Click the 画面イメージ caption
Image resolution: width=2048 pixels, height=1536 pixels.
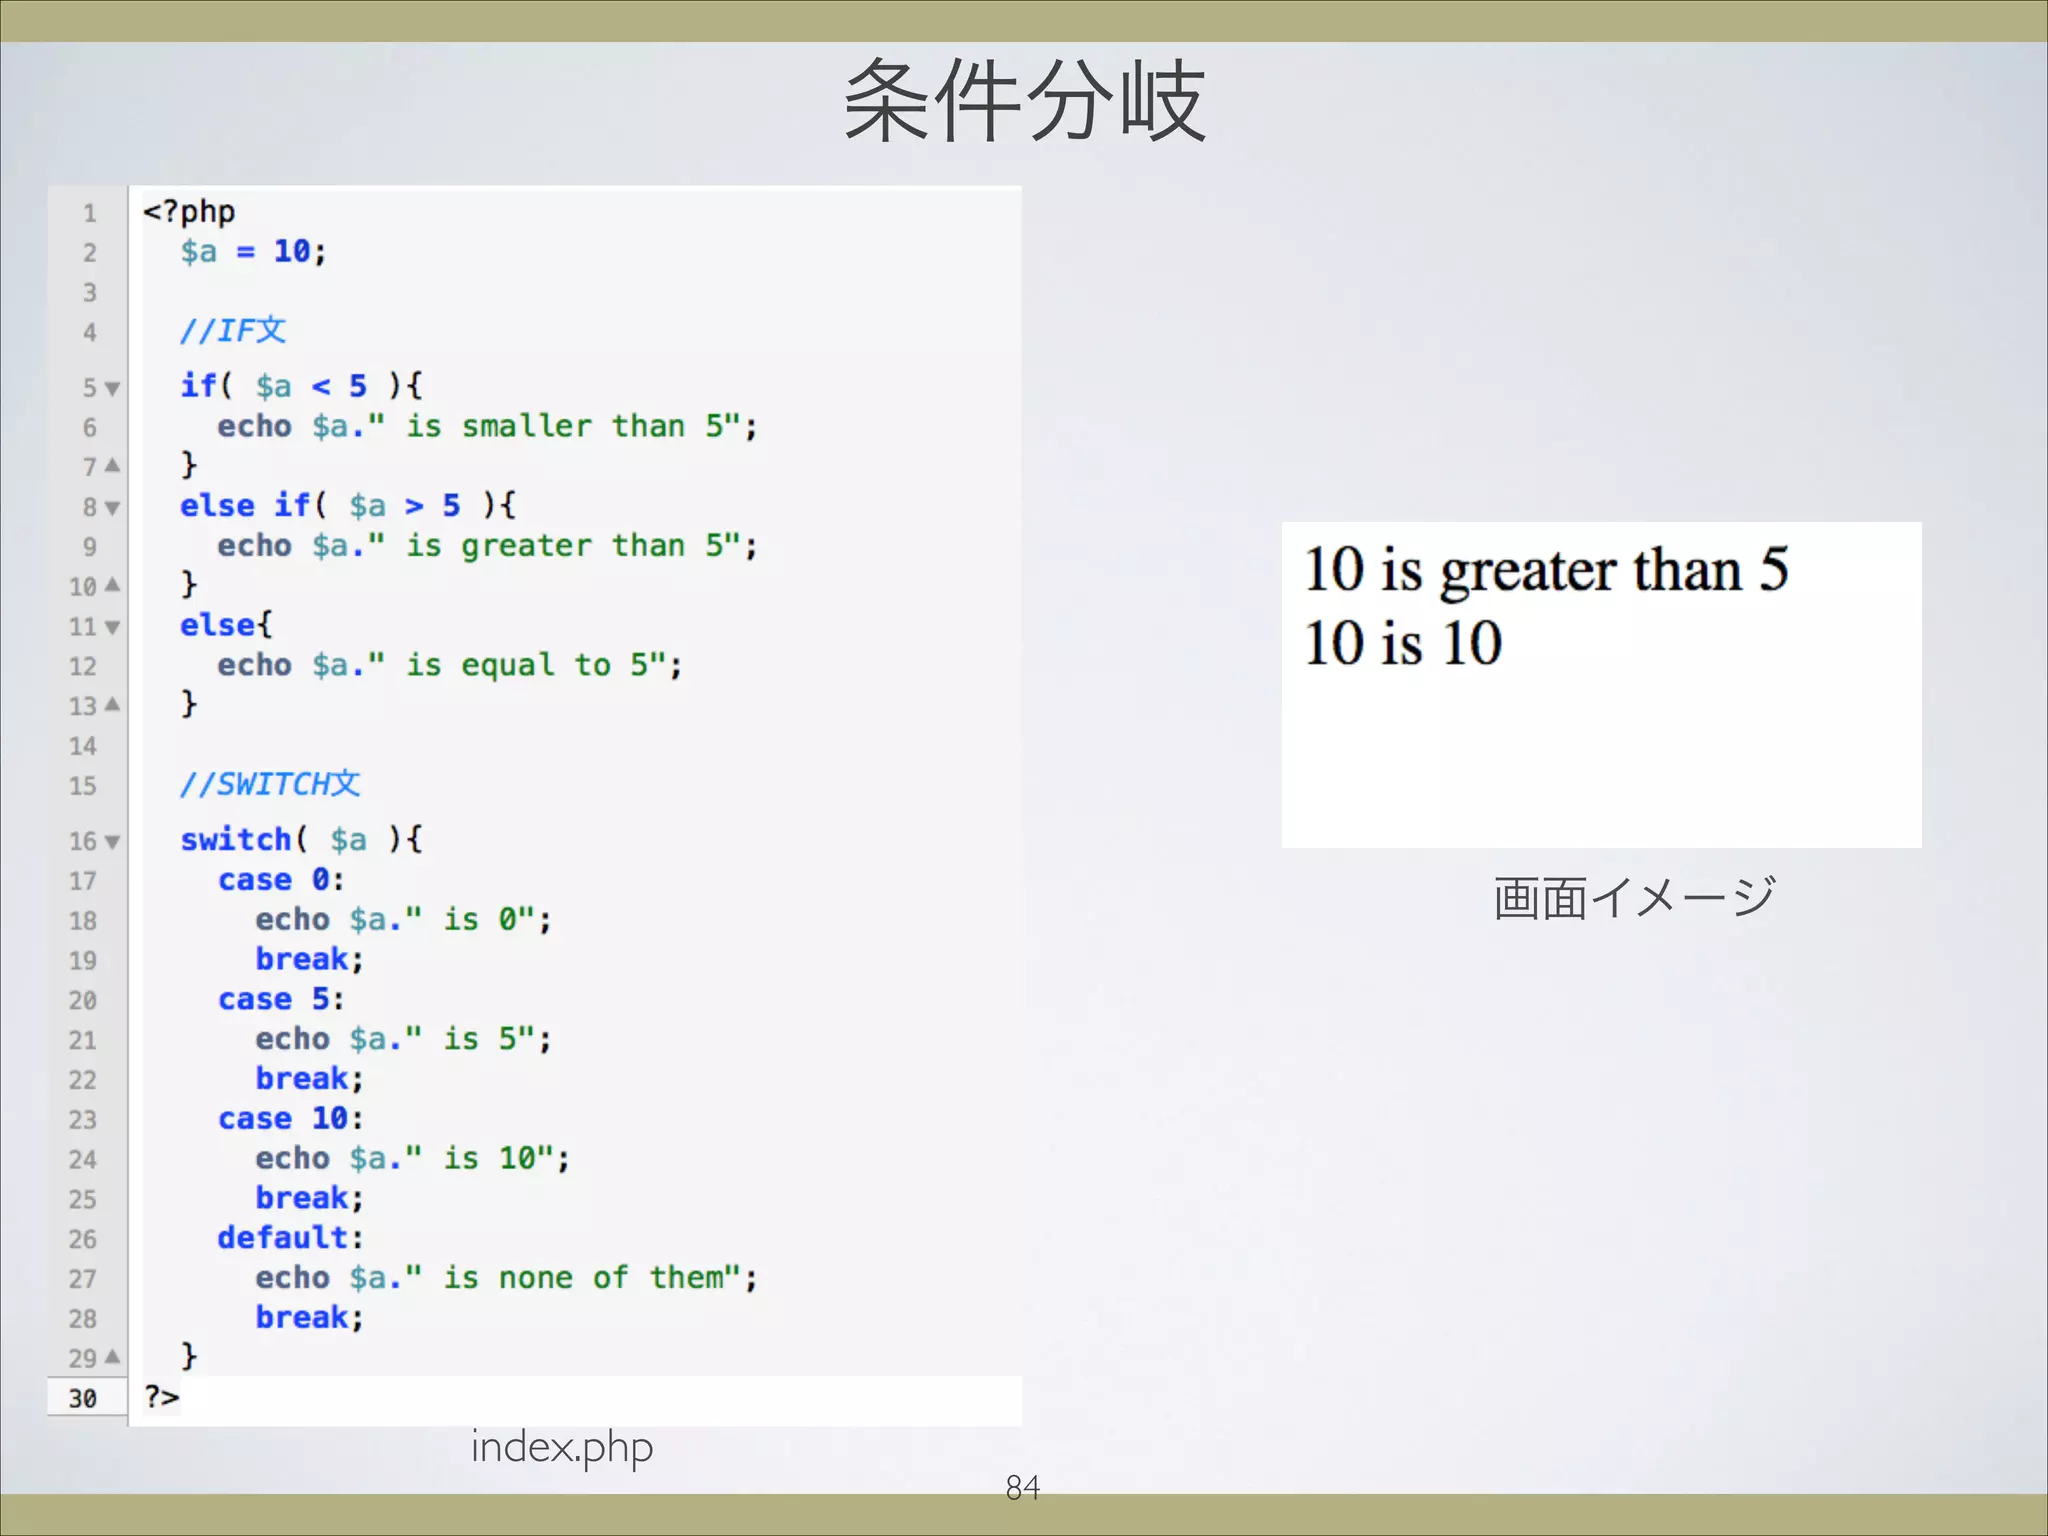(1634, 897)
